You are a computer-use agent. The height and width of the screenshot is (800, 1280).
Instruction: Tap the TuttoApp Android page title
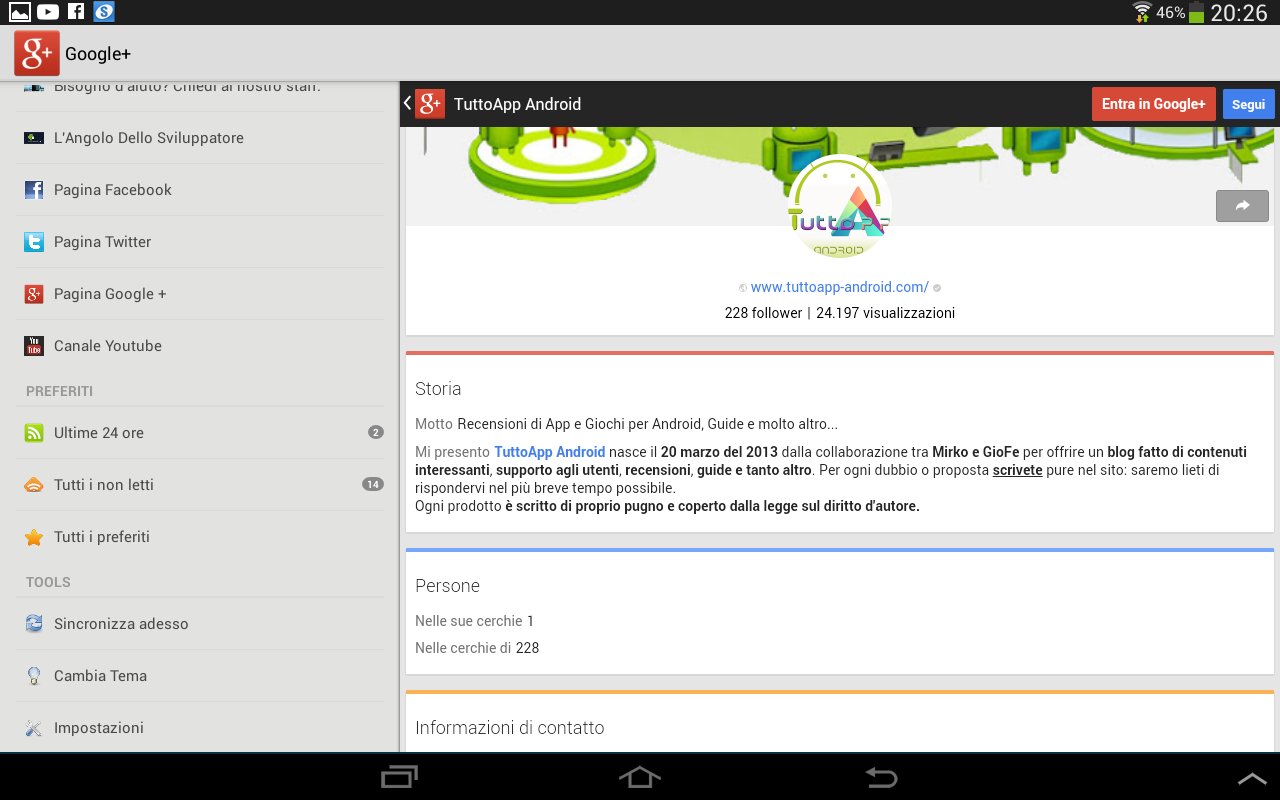(517, 104)
